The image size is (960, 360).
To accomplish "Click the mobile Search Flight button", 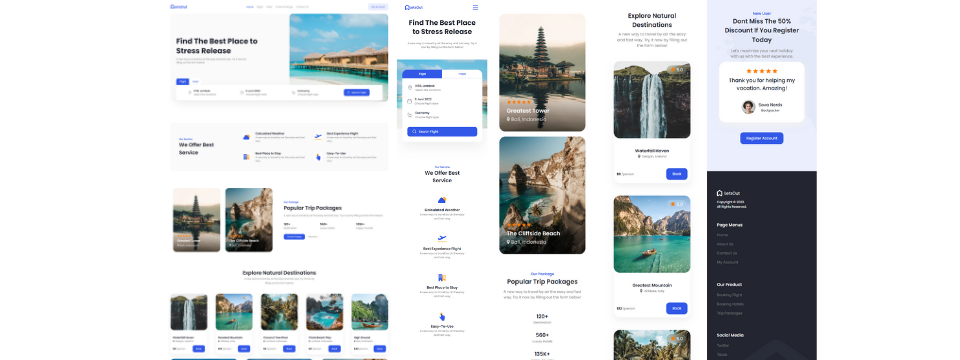I will coord(442,132).
